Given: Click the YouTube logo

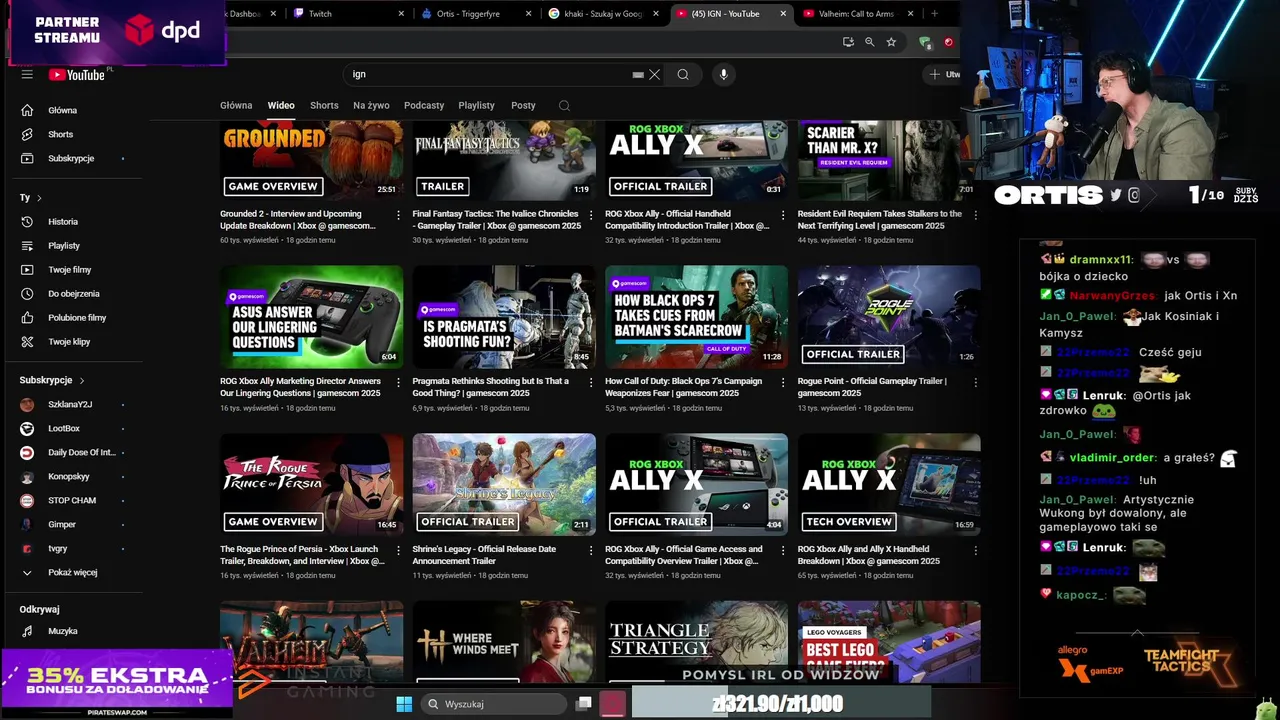Looking at the screenshot, I should (x=77, y=75).
